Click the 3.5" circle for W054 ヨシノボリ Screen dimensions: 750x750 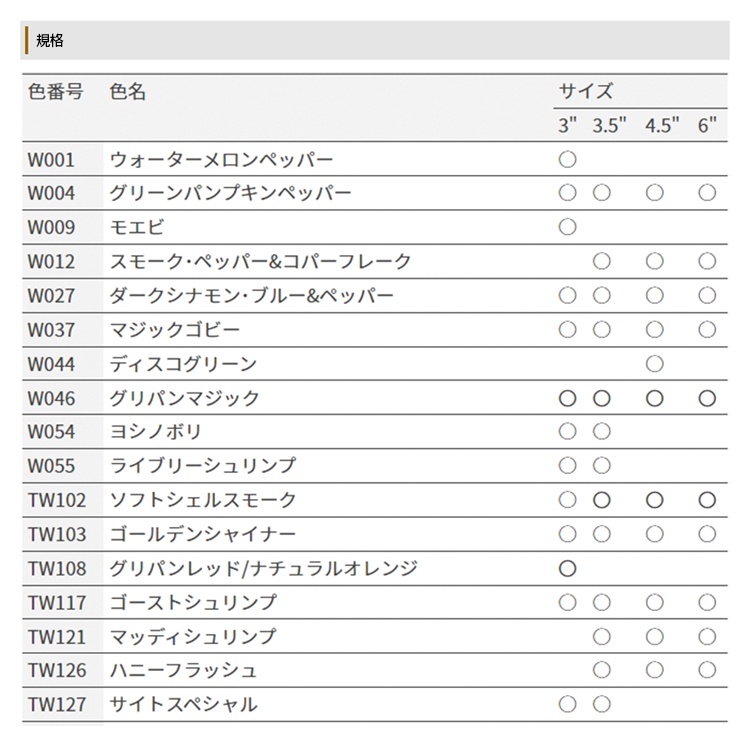point(602,432)
